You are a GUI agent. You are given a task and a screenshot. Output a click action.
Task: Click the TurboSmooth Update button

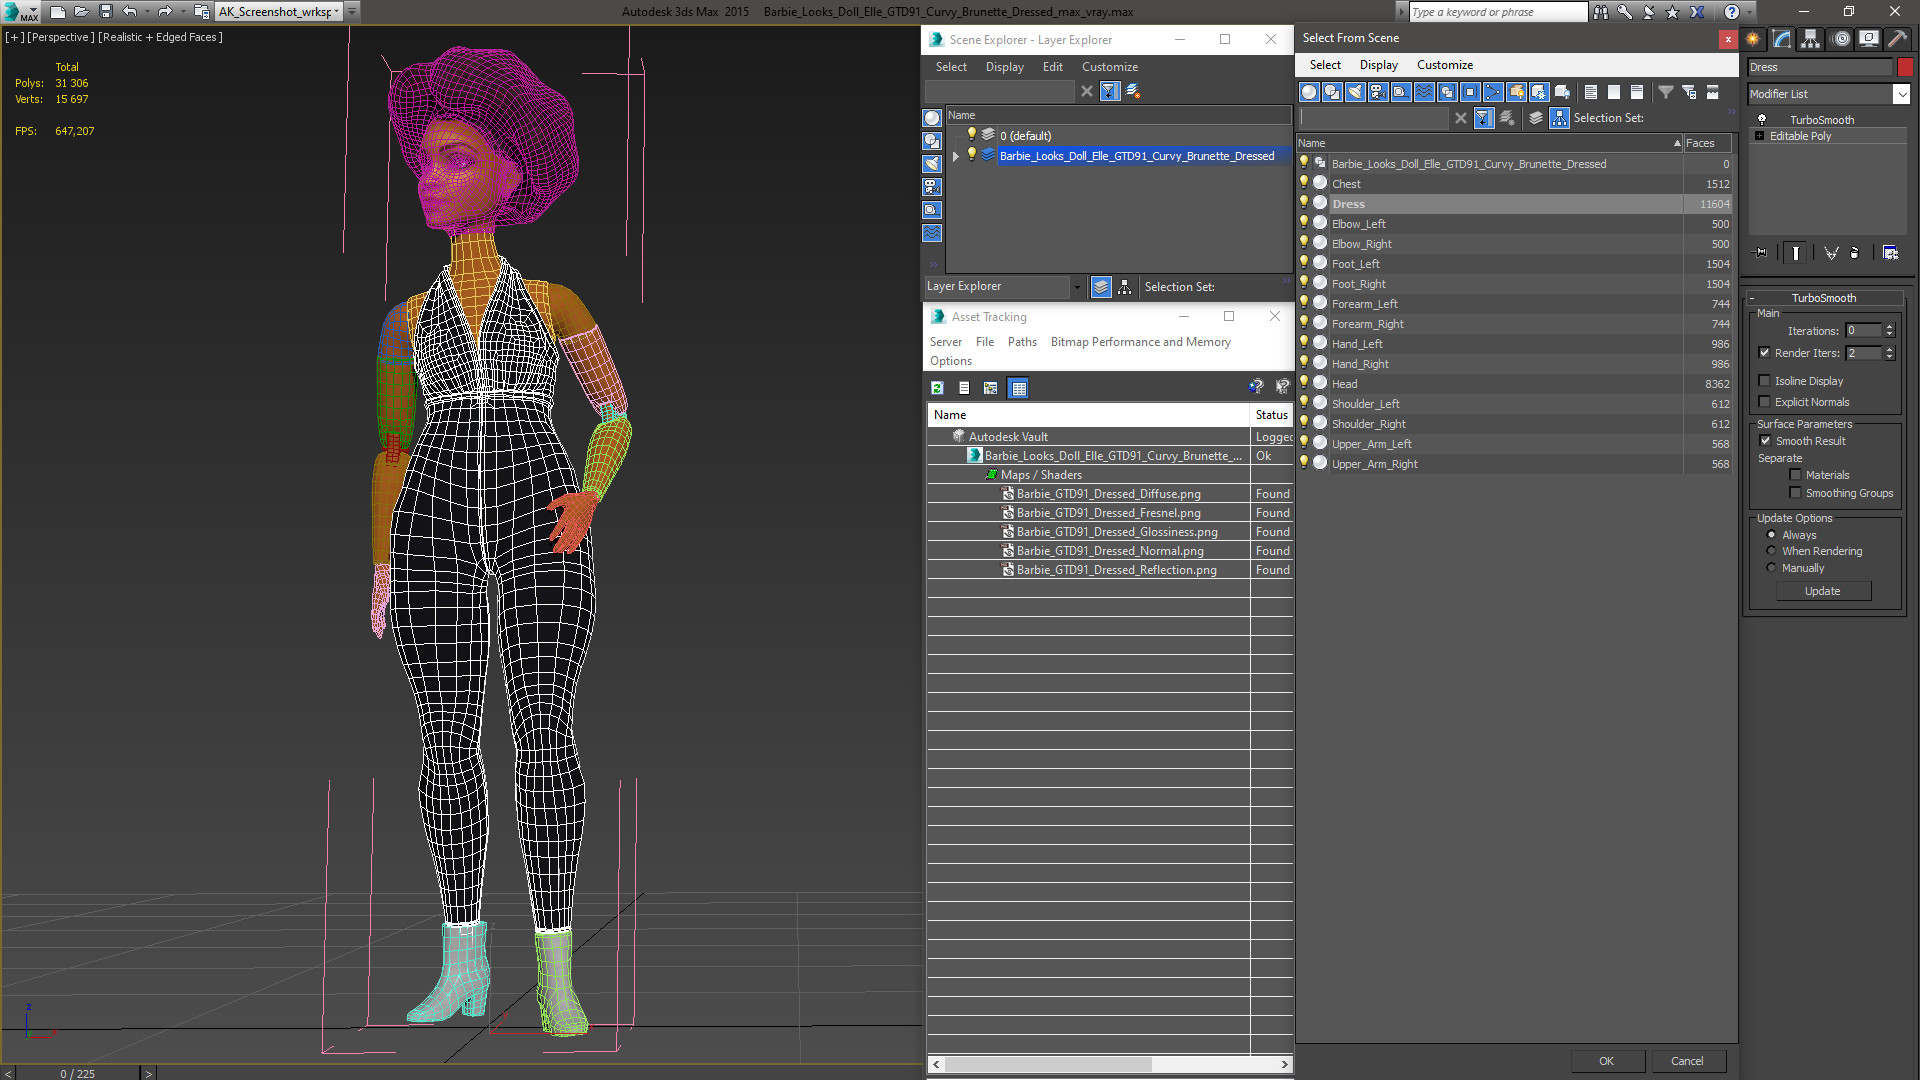pos(1822,591)
